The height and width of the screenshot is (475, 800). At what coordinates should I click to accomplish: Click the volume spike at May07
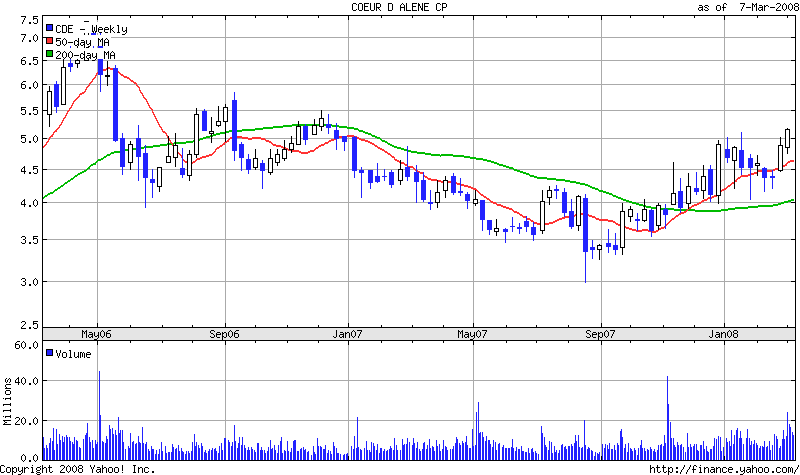pyautogui.click(x=478, y=431)
